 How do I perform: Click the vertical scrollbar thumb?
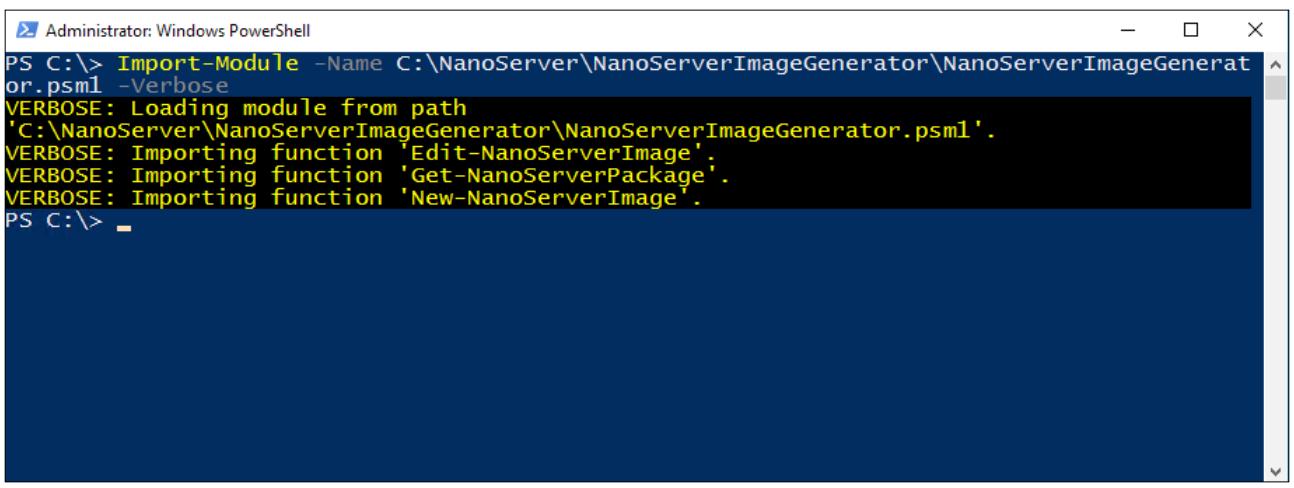tap(1273, 88)
